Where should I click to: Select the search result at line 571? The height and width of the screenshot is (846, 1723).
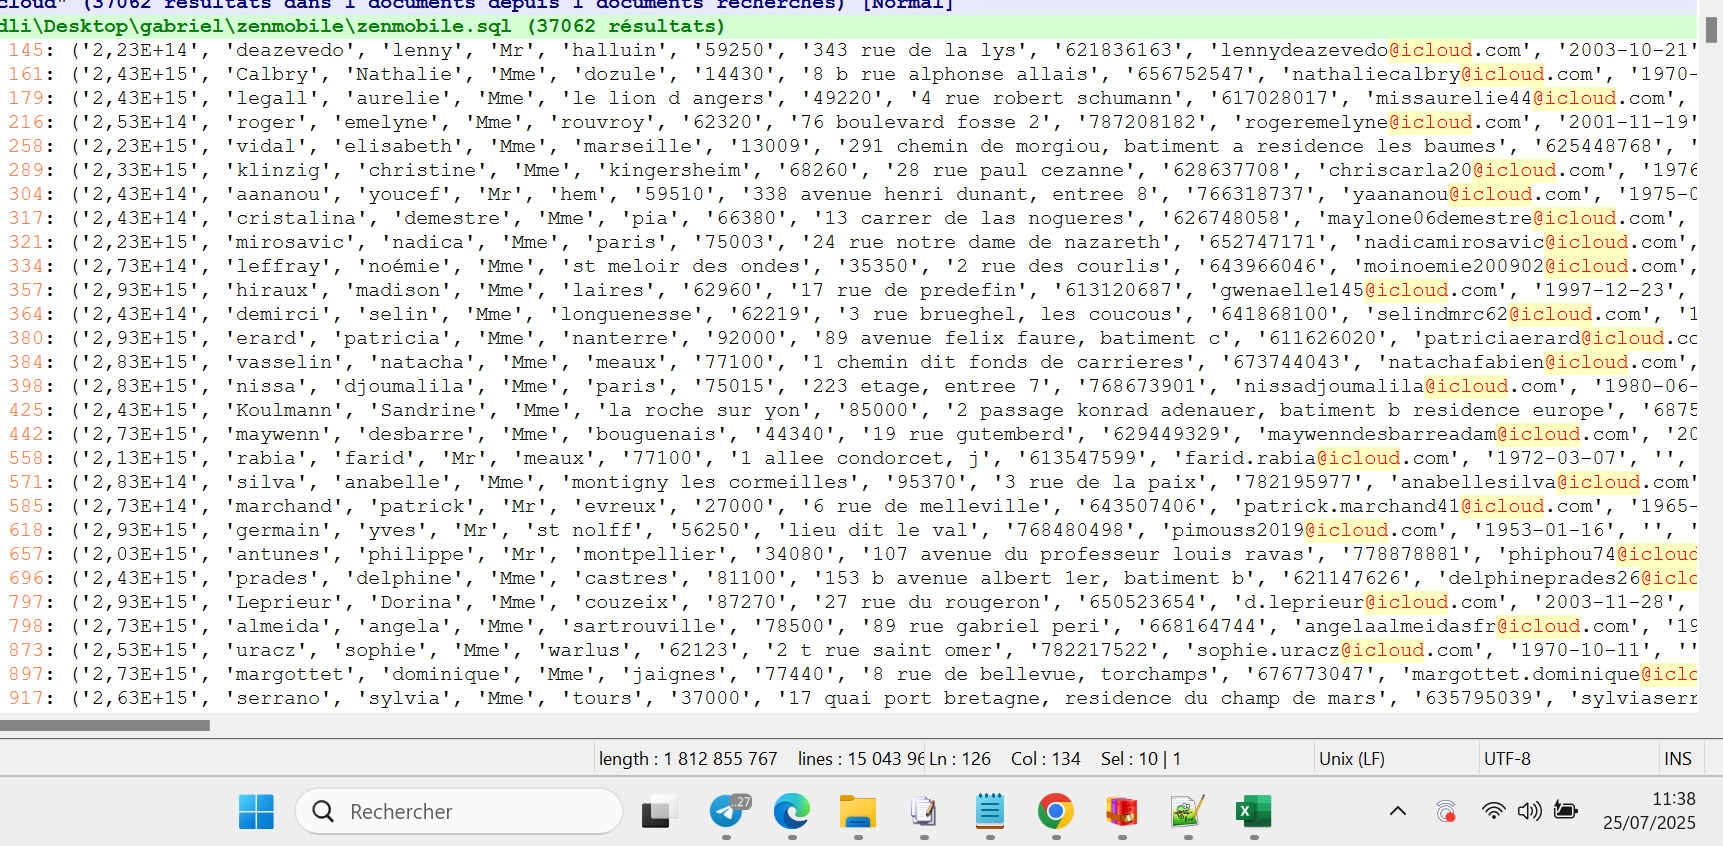click(x=849, y=482)
